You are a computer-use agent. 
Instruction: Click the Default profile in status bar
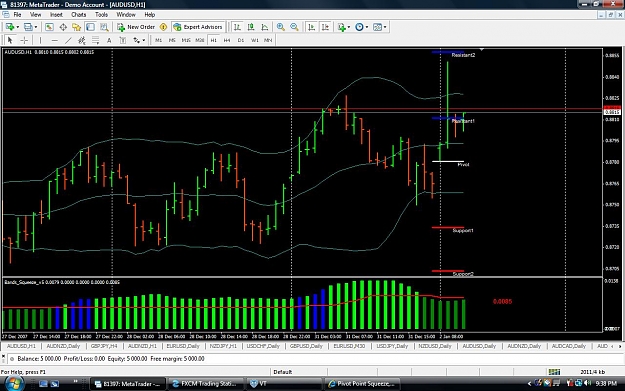pyautogui.click(x=283, y=372)
